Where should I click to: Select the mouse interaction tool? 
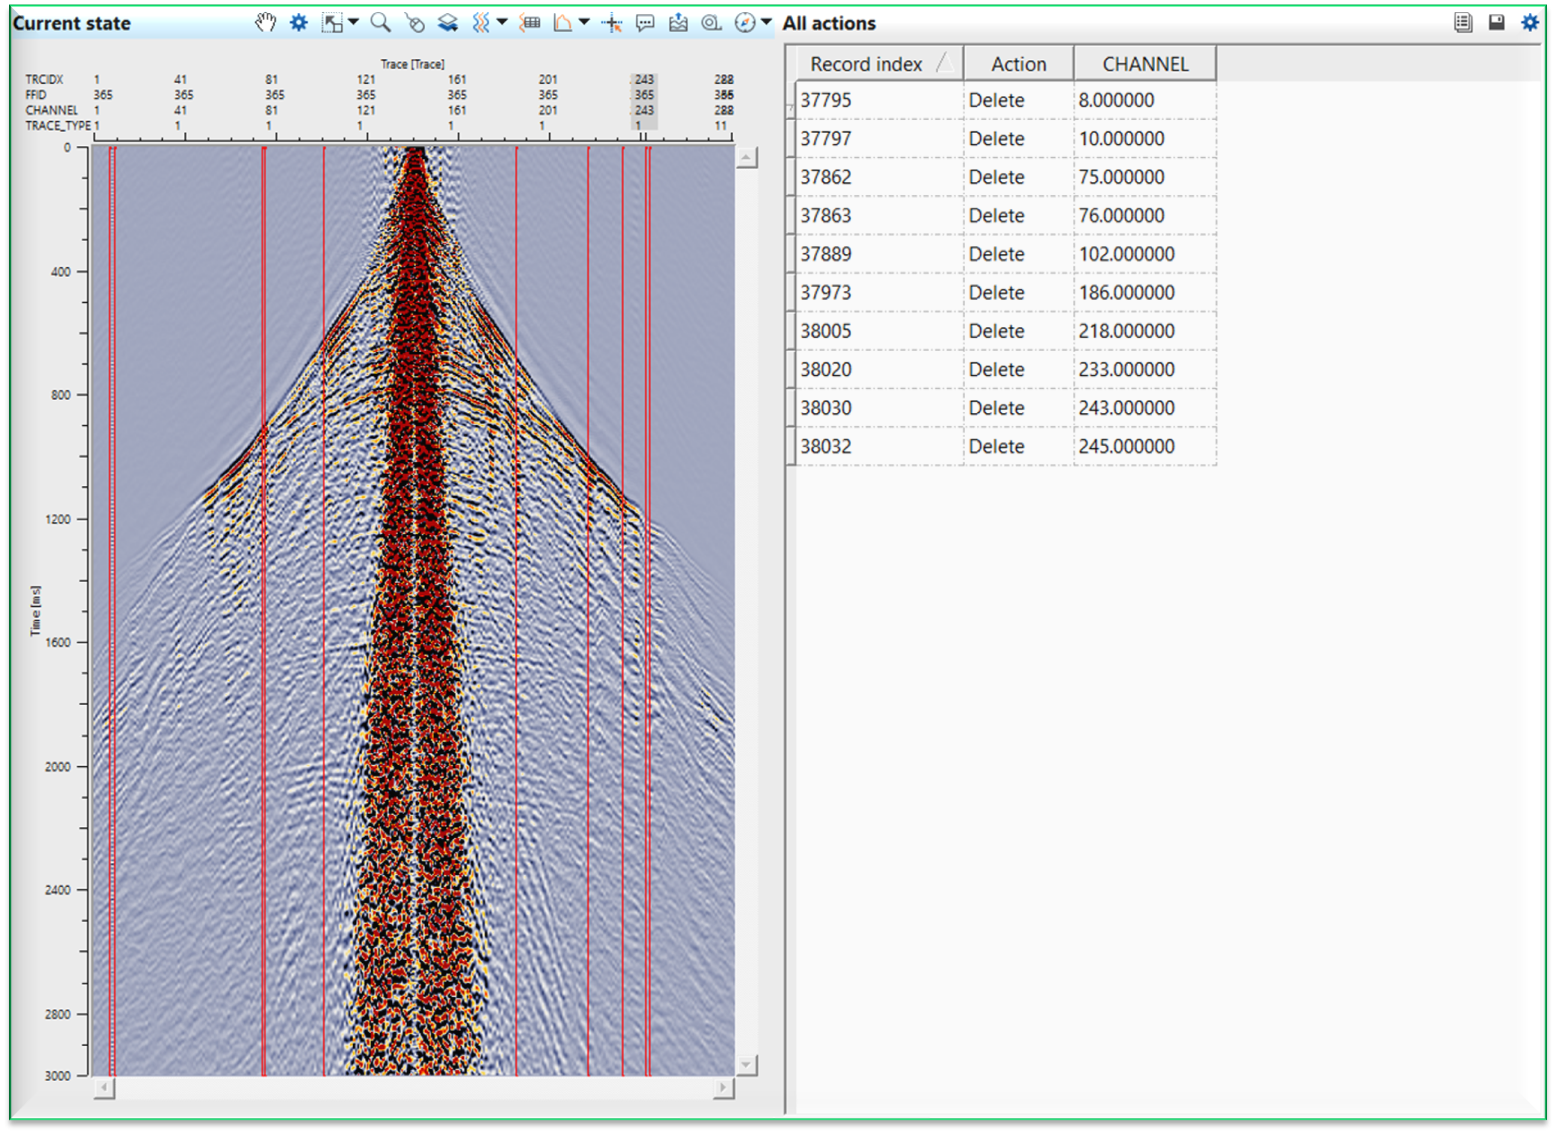(x=414, y=21)
